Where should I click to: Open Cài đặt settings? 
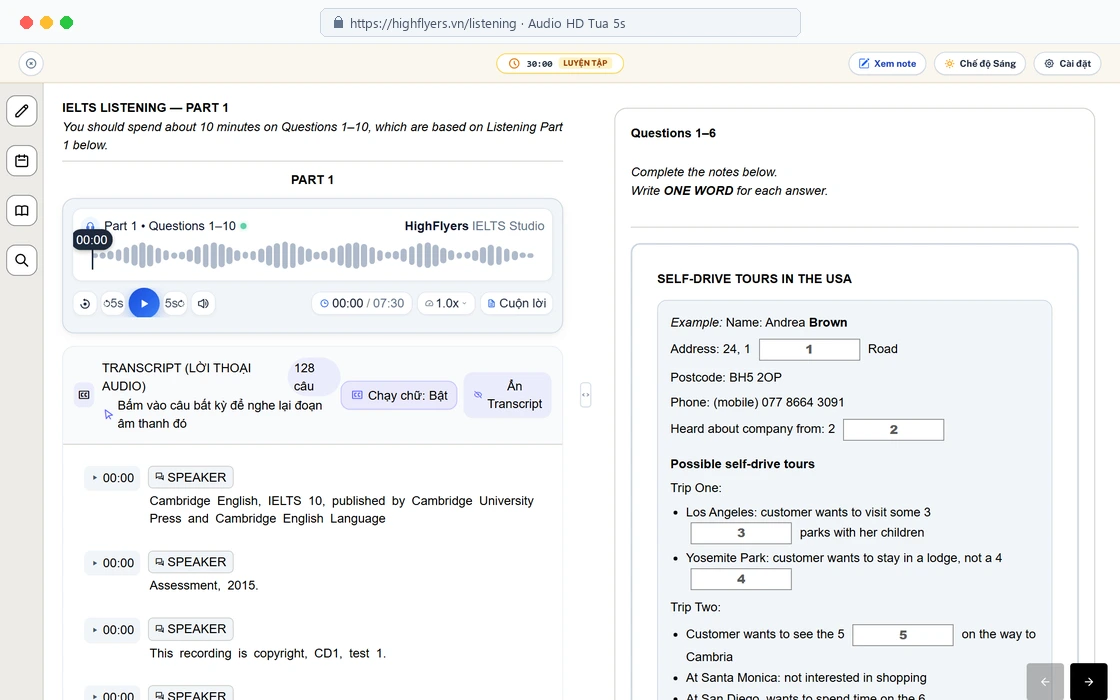point(1068,64)
